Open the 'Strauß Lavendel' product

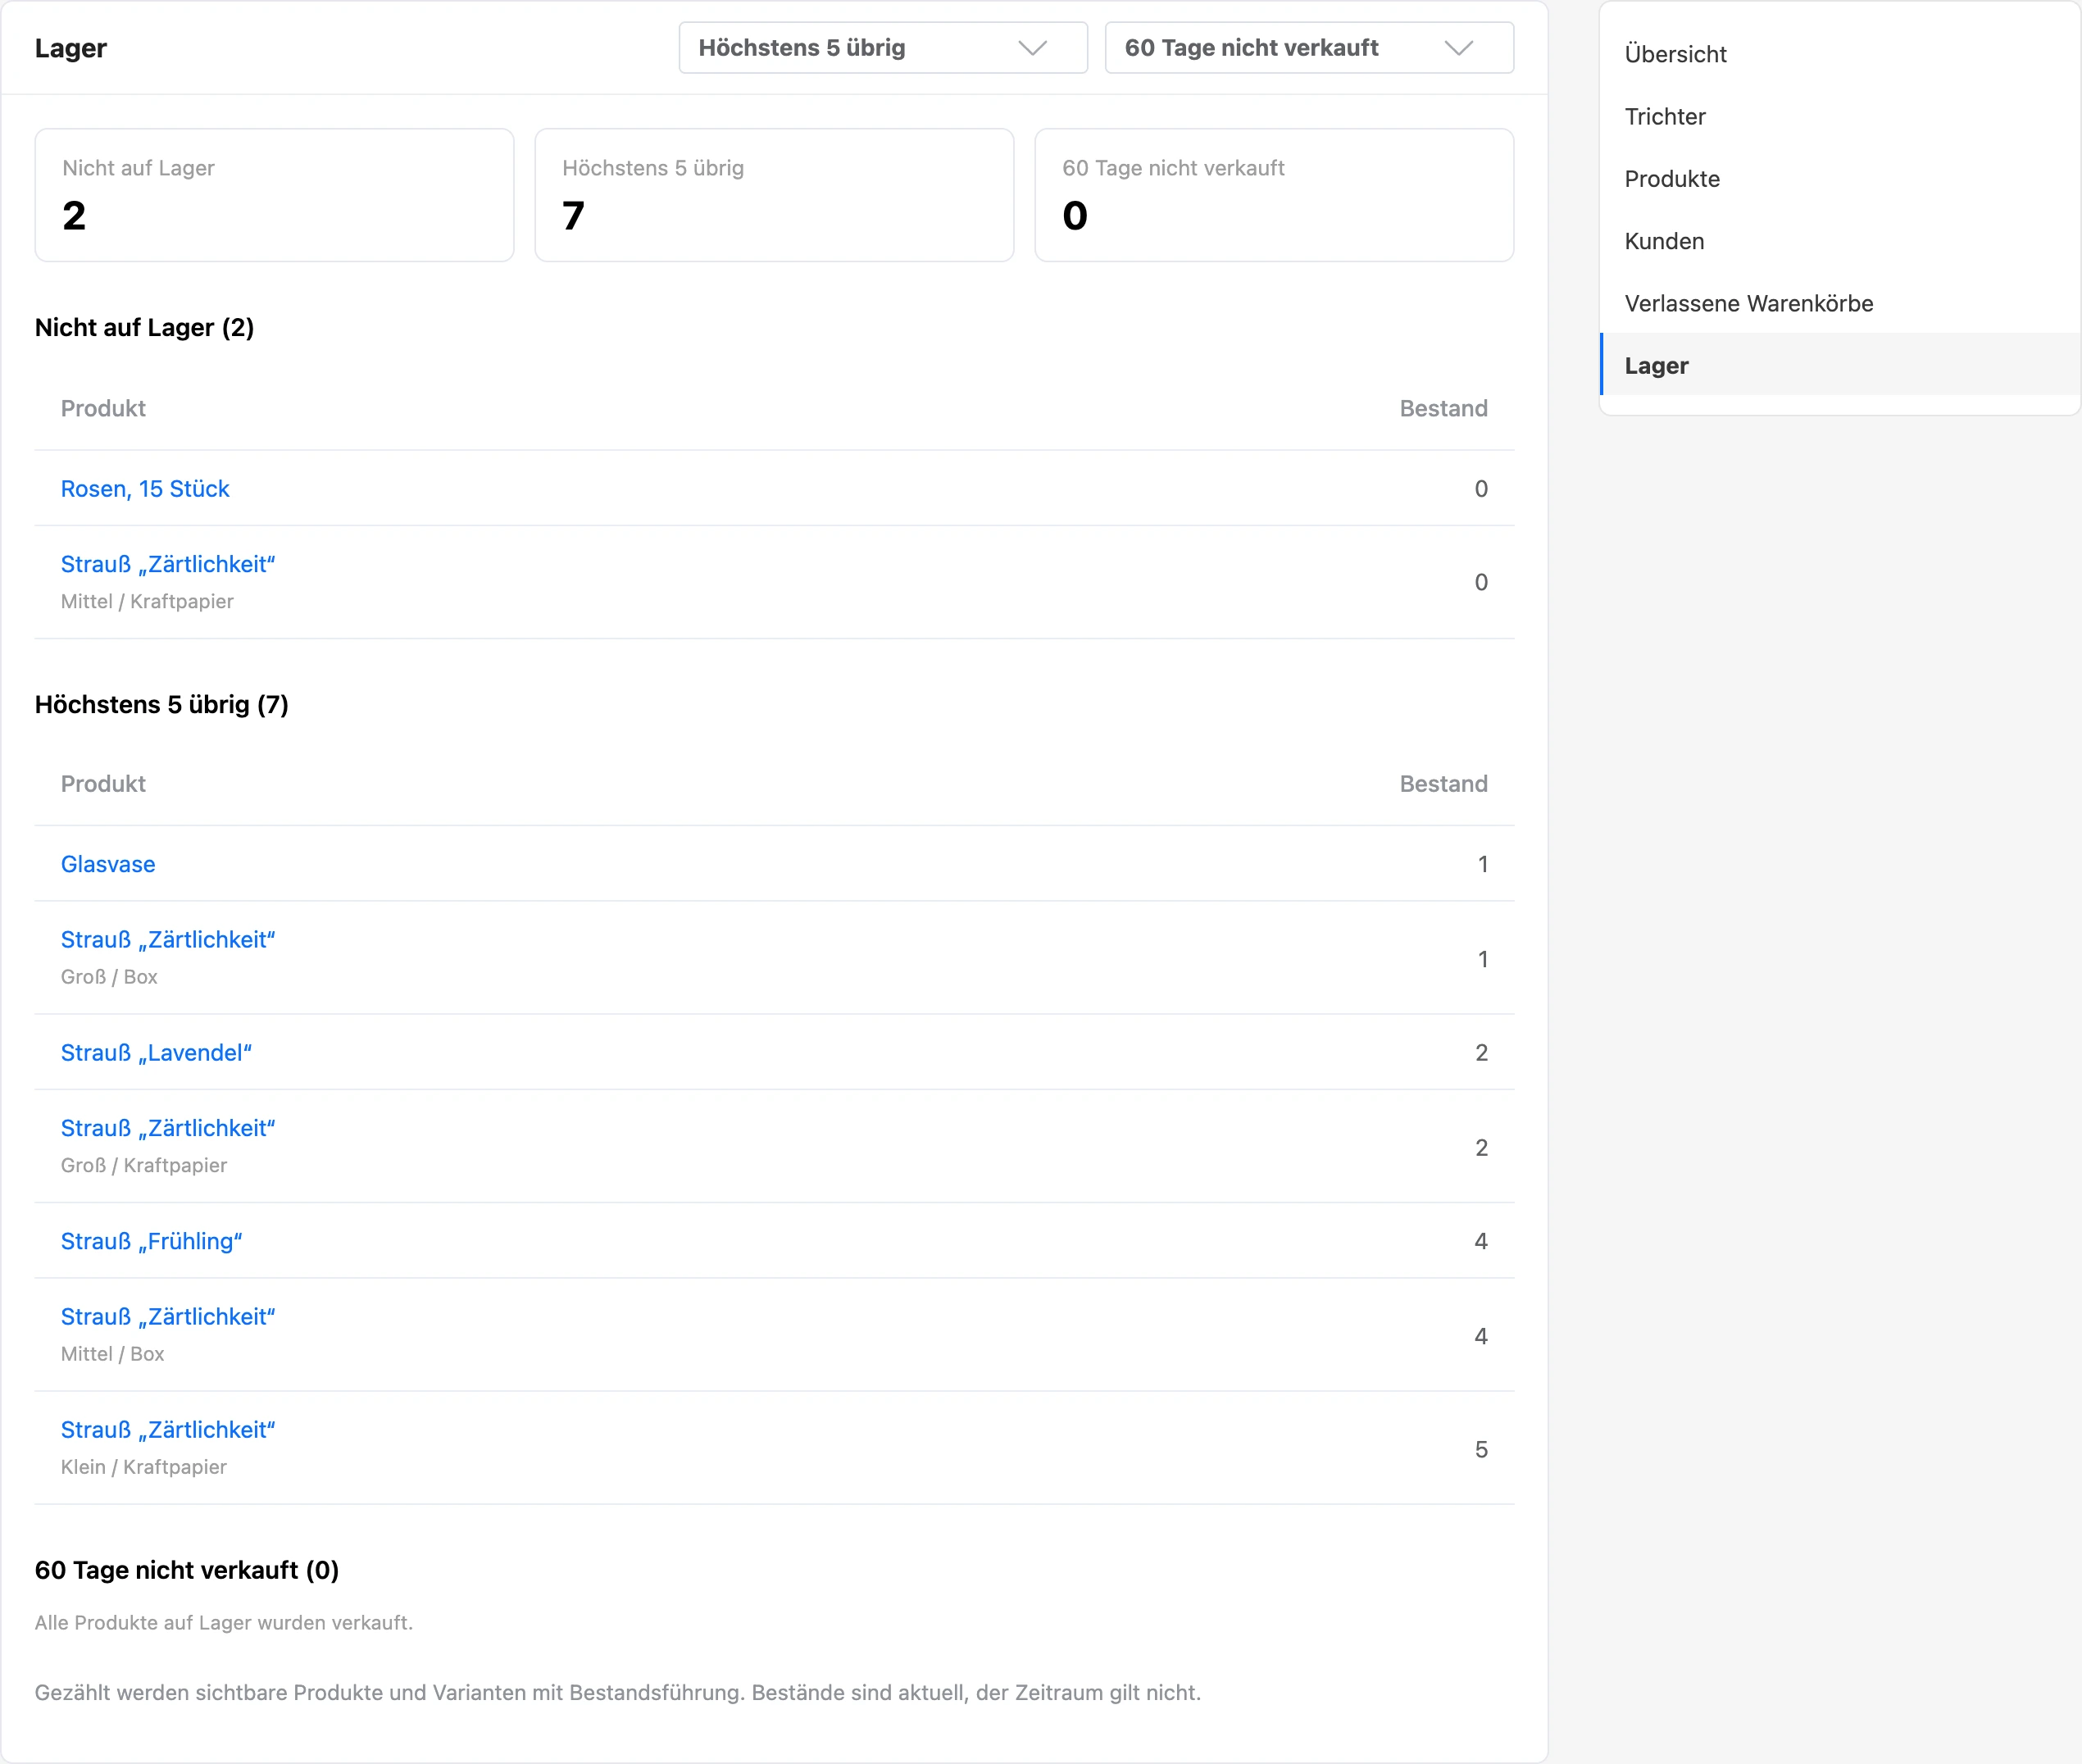[156, 1053]
